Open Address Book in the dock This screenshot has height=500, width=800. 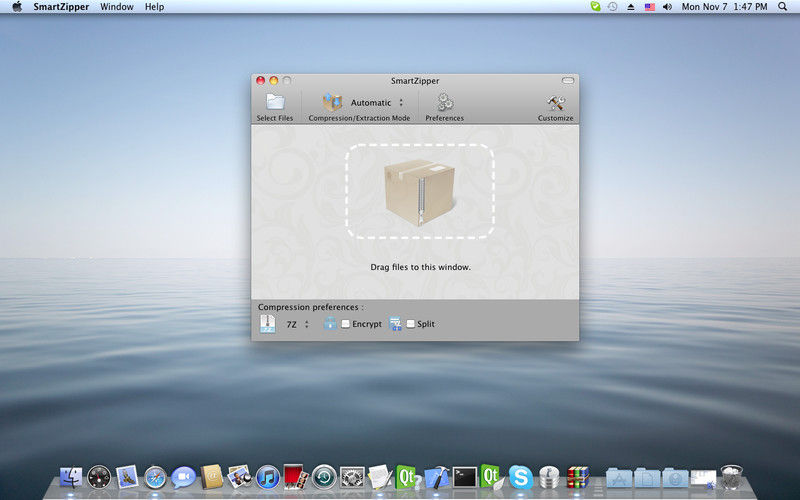pyautogui.click(x=211, y=477)
